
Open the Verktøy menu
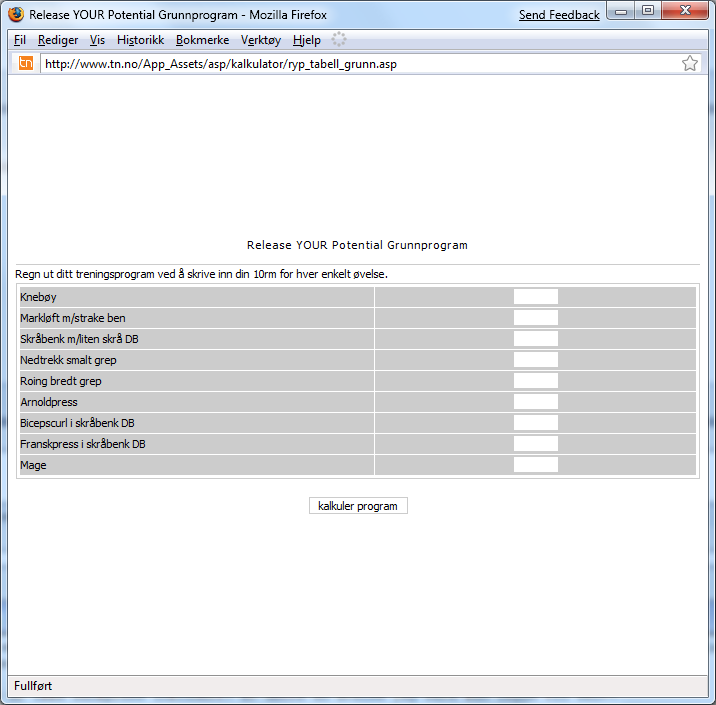[x=261, y=40]
